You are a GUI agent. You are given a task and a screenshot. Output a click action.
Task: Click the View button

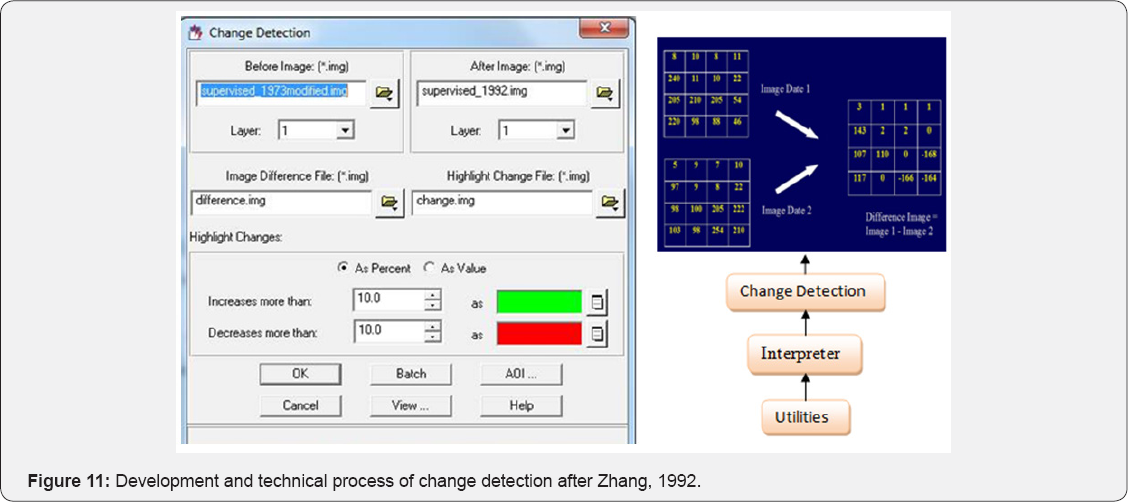click(x=410, y=406)
